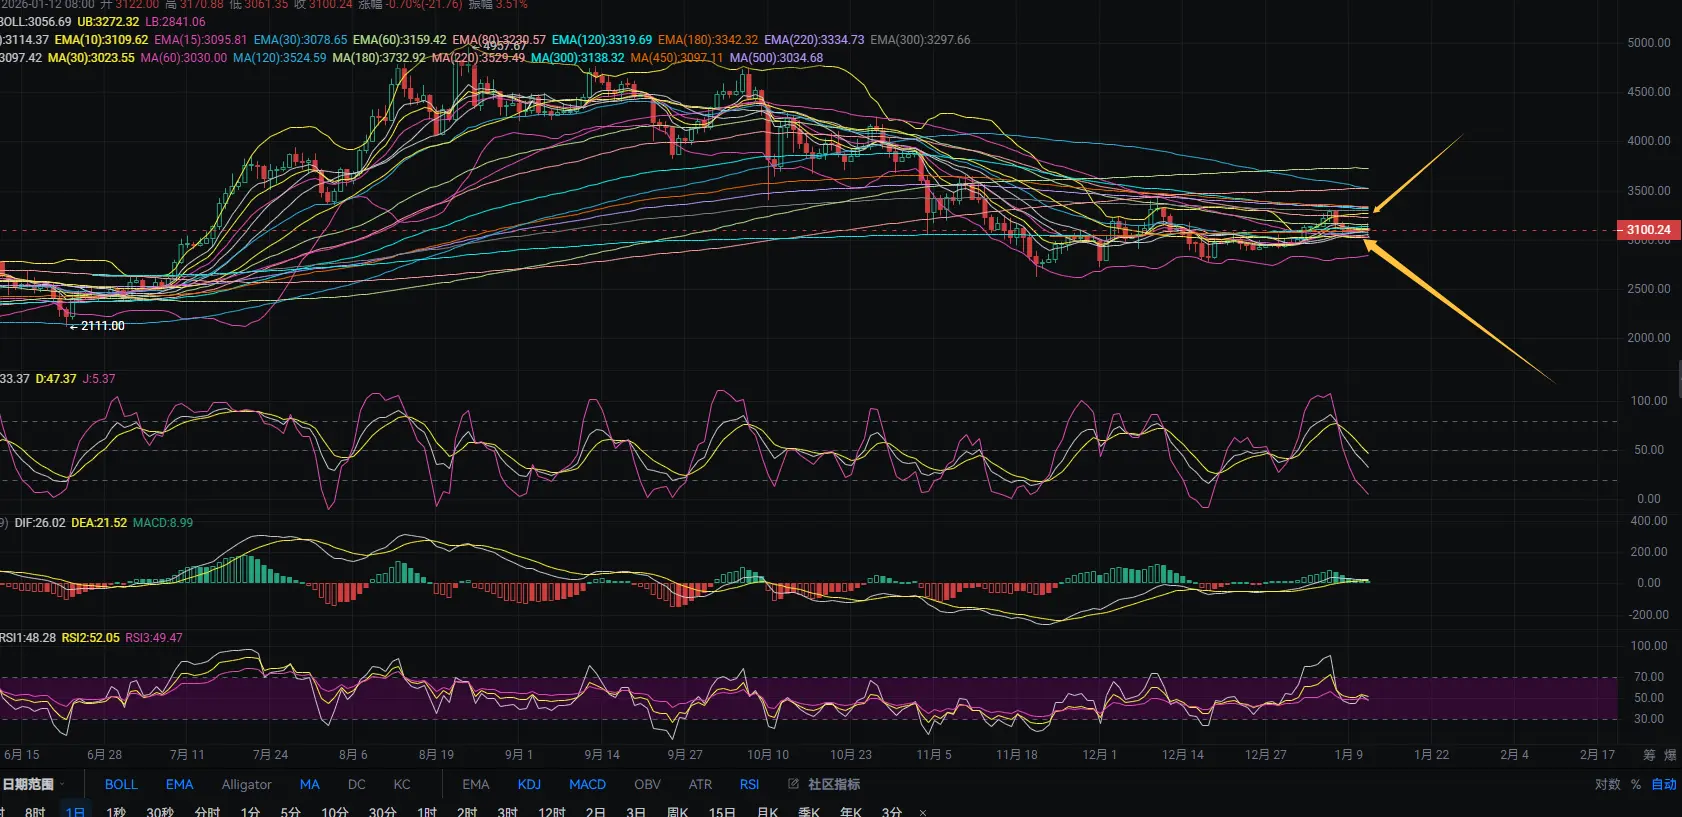The image size is (1682, 817).
Task: Close the timeframe bar with the × icon
Action: point(923,812)
